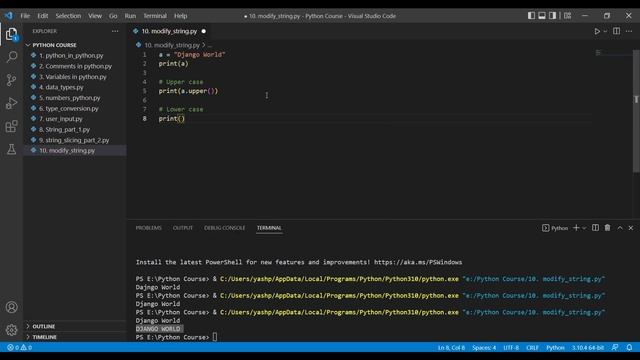The image size is (640, 360).
Task: Open Explorer Views and More Actions ellipsis
Action: (x=115, y=31)
